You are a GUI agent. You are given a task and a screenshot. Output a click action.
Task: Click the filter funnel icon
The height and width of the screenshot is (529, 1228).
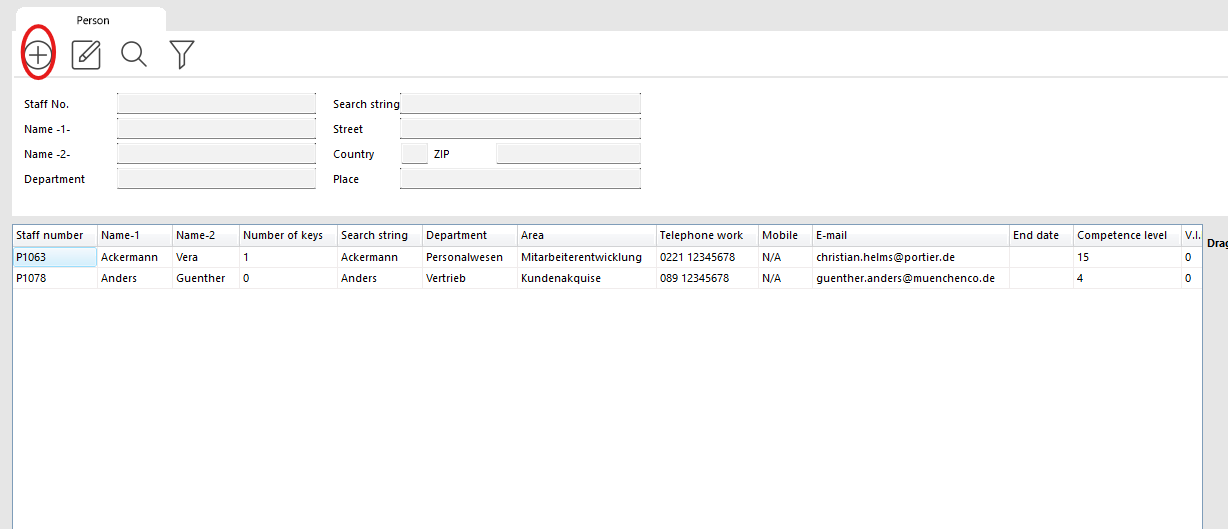pos(181,54)
